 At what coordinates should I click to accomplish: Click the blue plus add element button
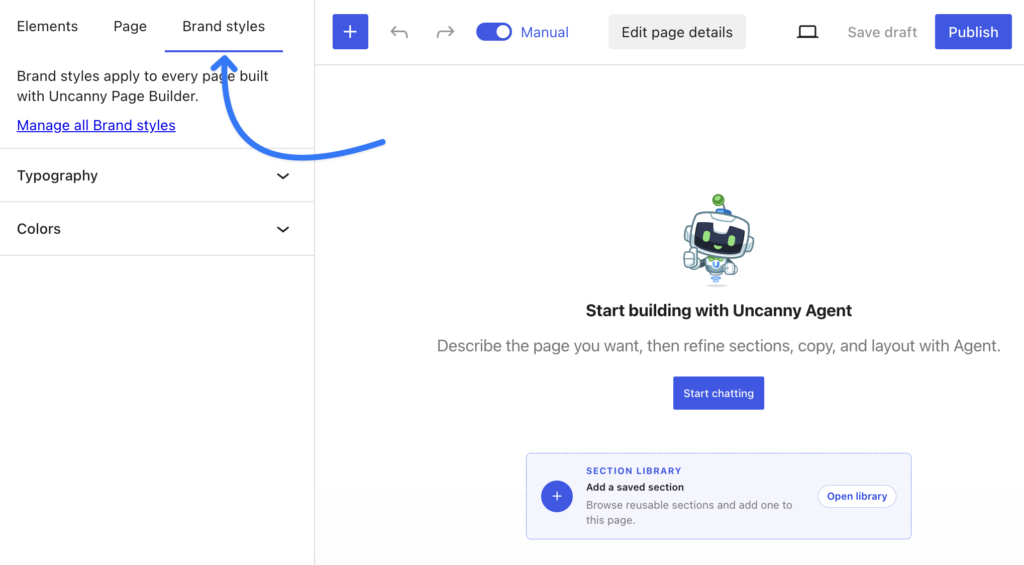[350, 31]
